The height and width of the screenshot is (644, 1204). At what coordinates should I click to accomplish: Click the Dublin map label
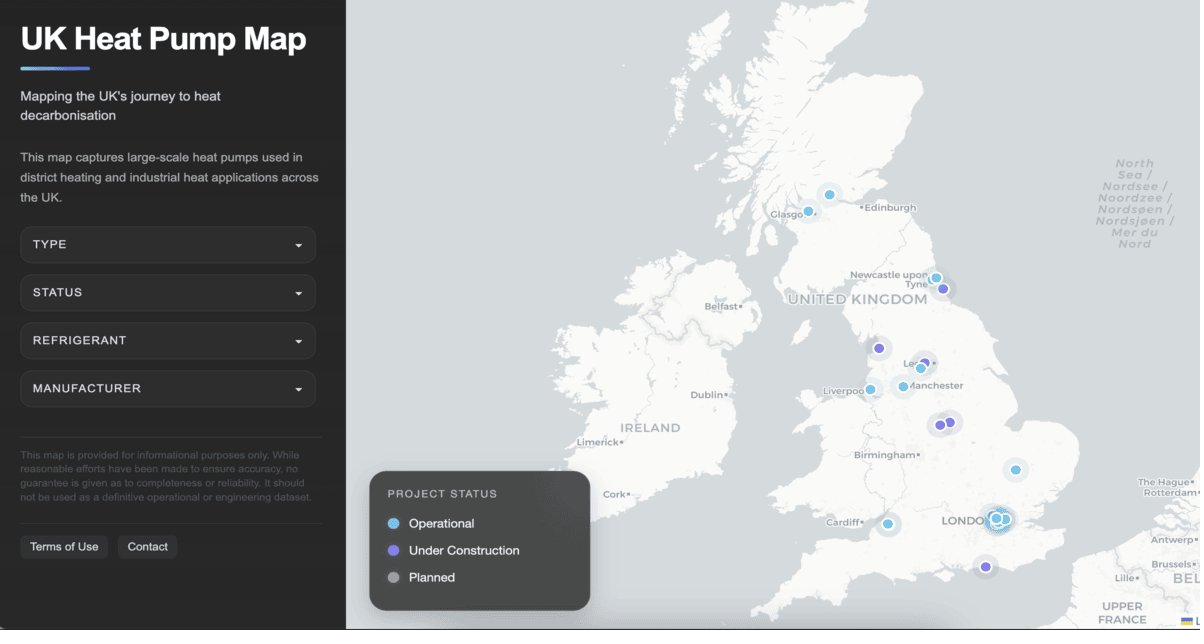[x=708, y=395]
